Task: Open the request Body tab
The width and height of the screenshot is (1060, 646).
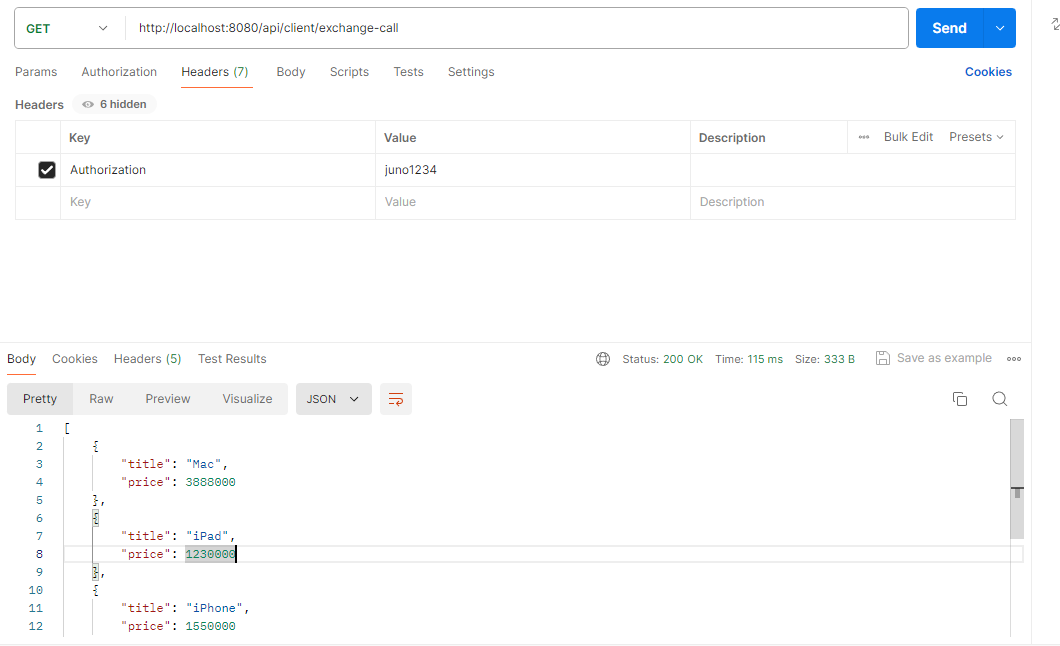Action: pos(291,72)
